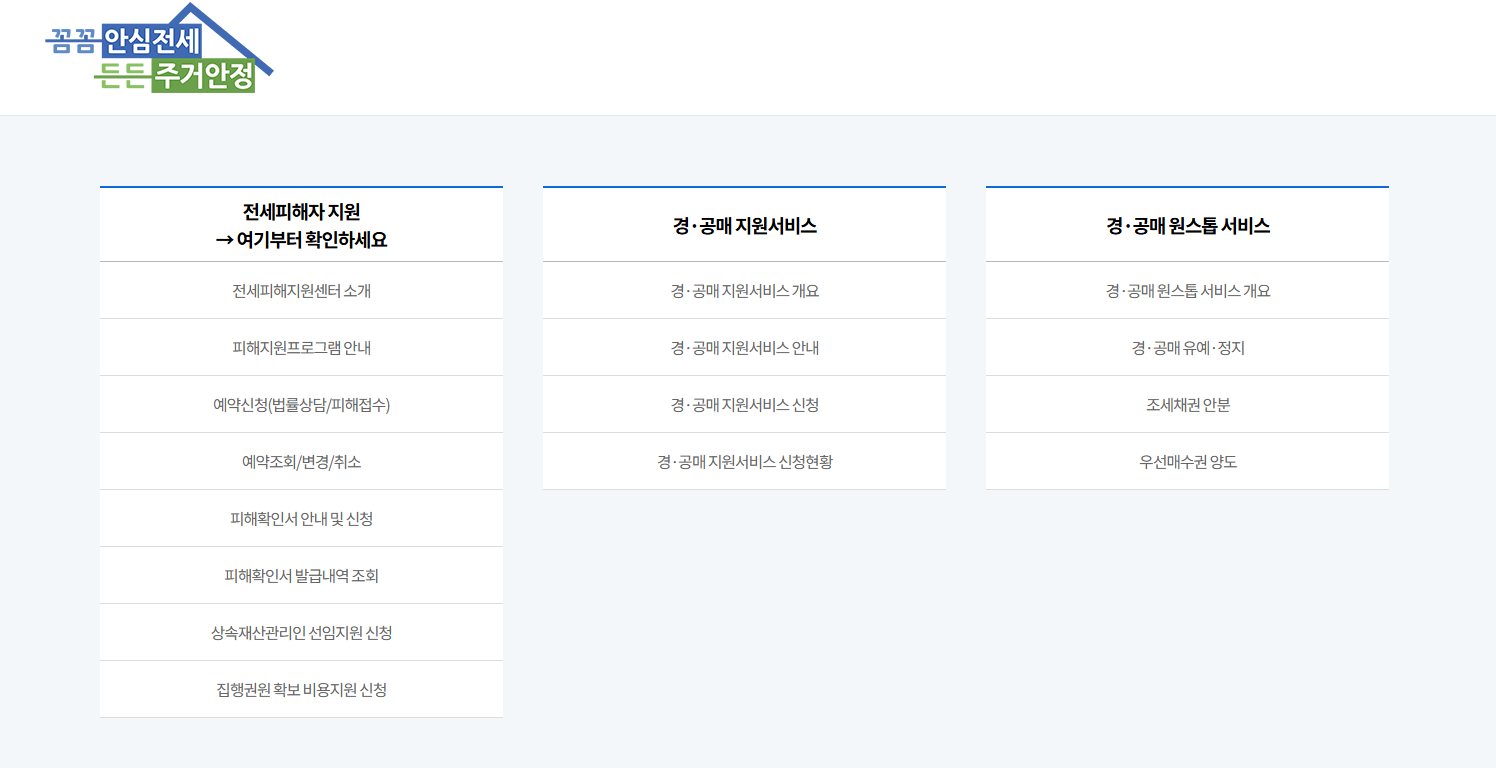Select 상속재산관리인 선임지원 신청
This screenshot has height=768, width=1496.
click(301, 632)
